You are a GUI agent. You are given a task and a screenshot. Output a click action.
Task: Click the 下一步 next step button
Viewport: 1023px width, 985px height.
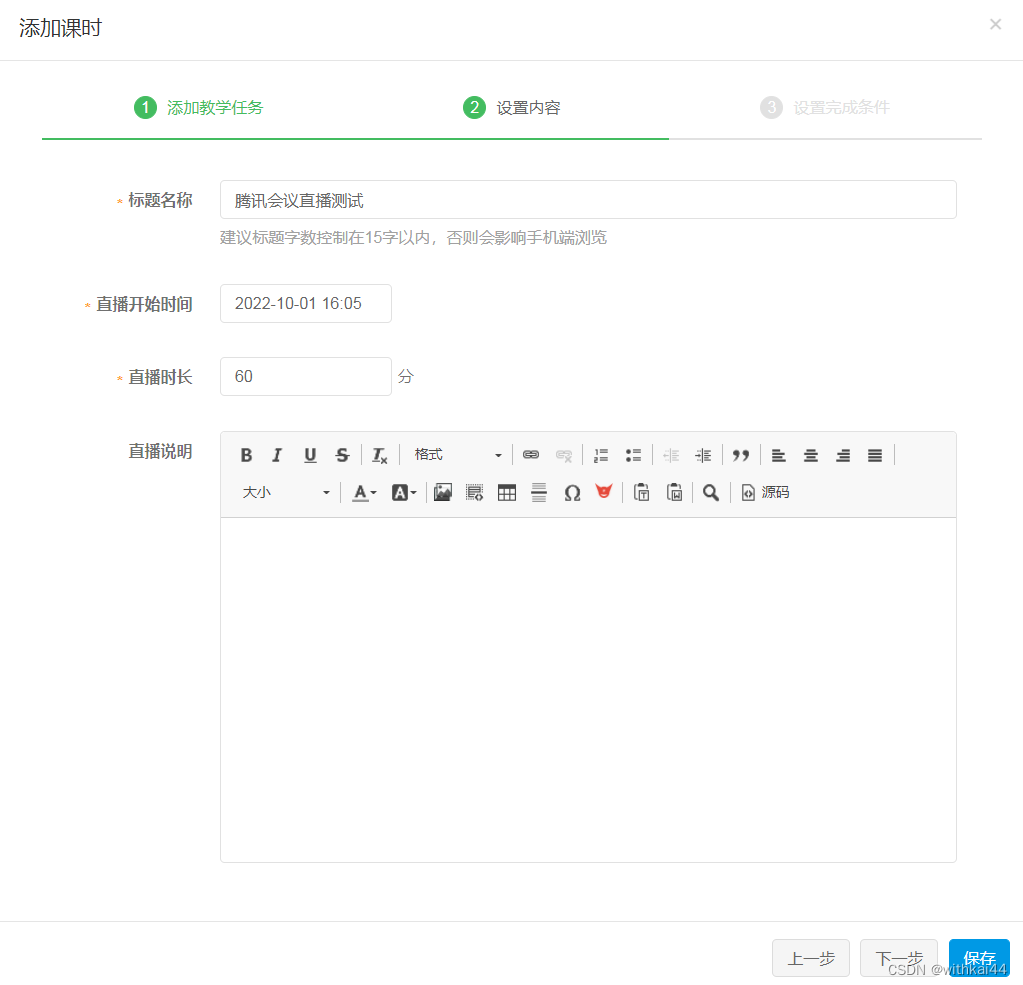898,957
